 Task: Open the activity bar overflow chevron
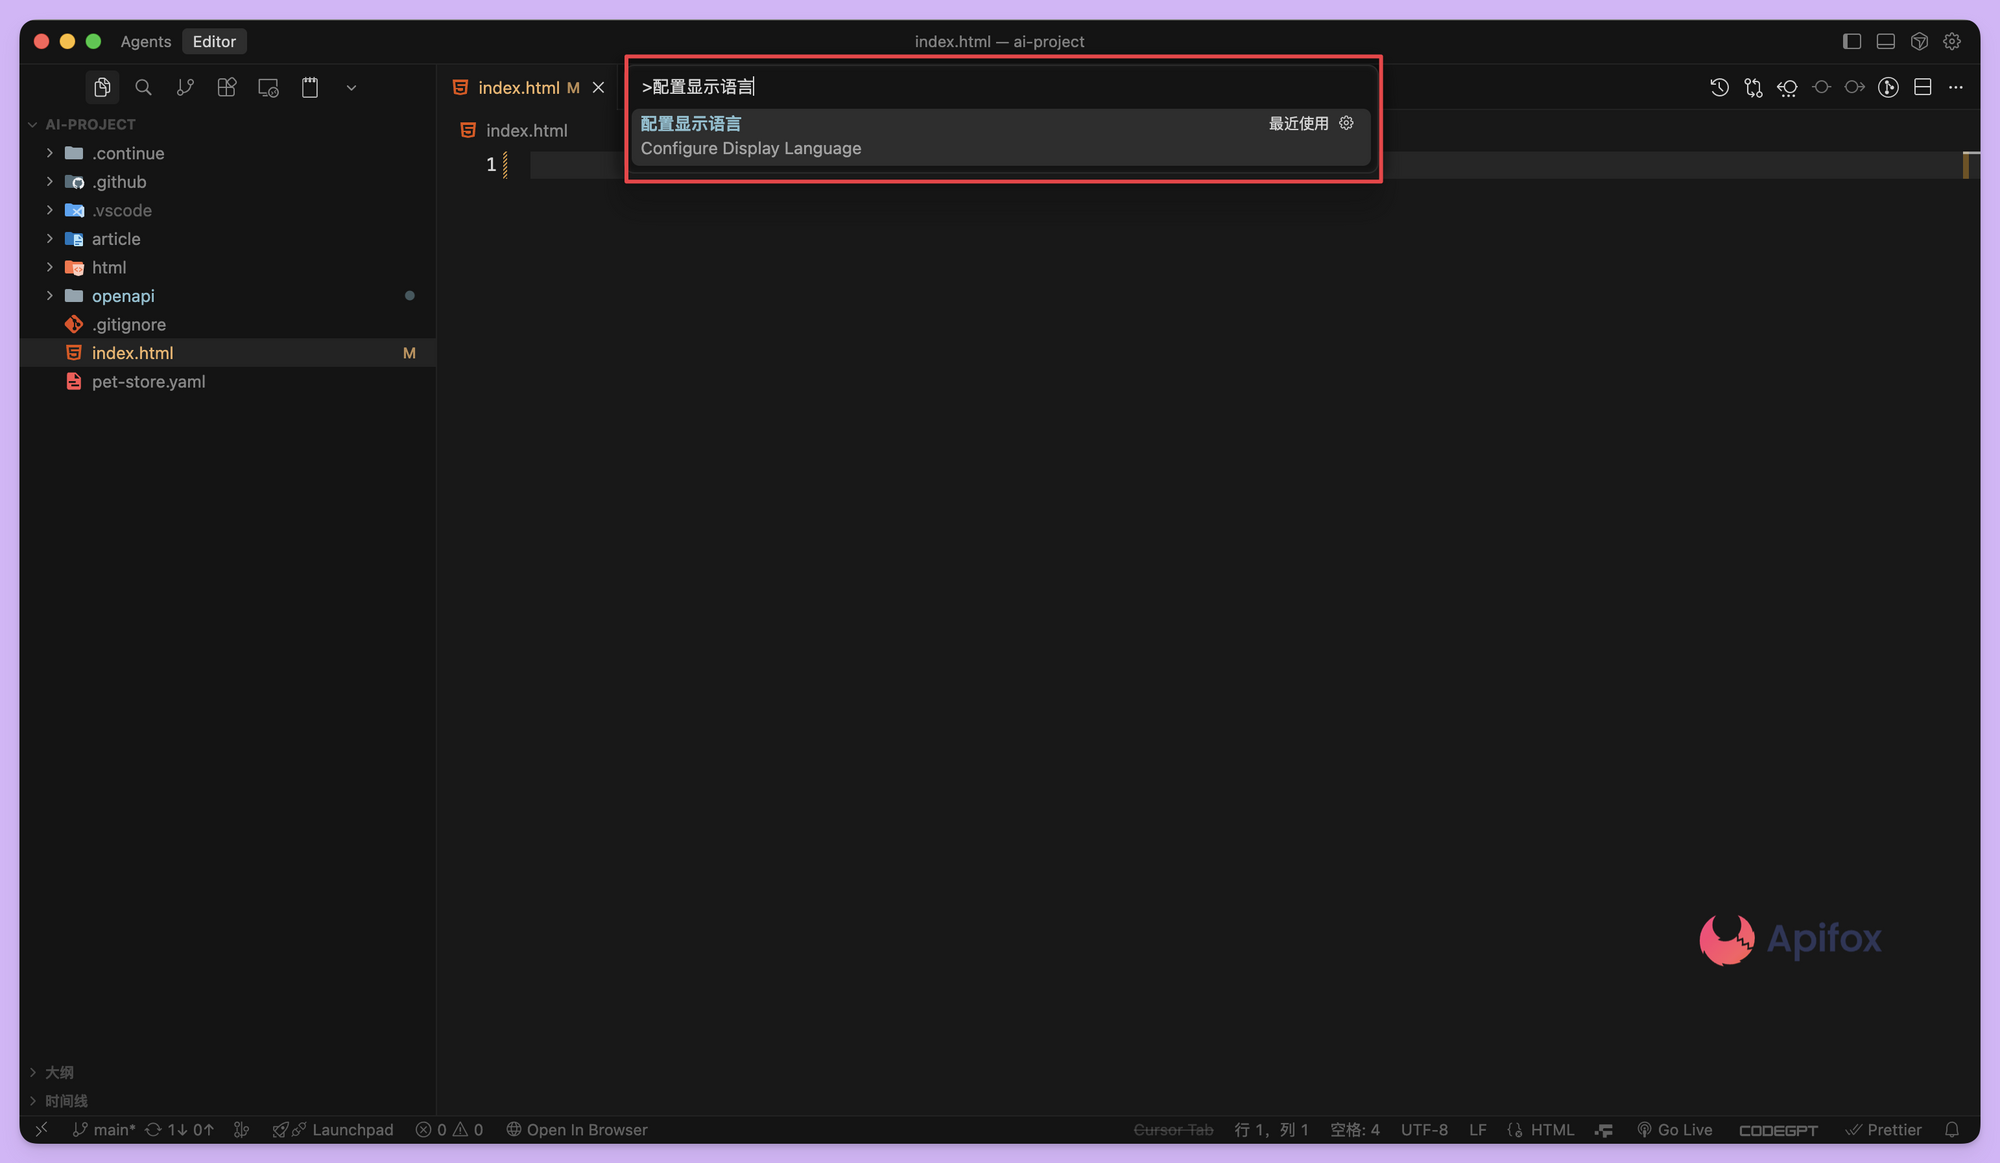(x=351, y=88)
